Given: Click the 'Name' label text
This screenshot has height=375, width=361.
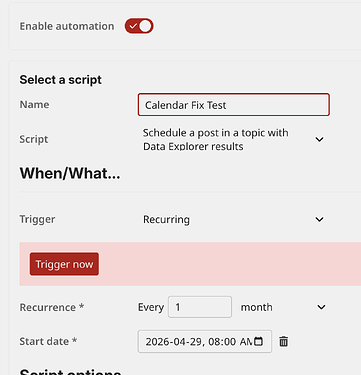Looking at the screenshot, I should [x=34, y=105].
